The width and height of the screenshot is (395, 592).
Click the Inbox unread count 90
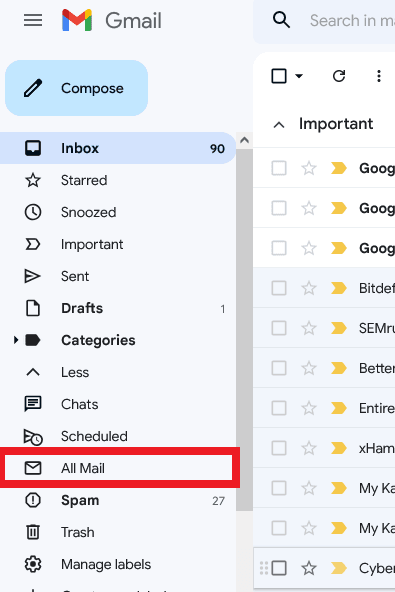coord(218,149)
